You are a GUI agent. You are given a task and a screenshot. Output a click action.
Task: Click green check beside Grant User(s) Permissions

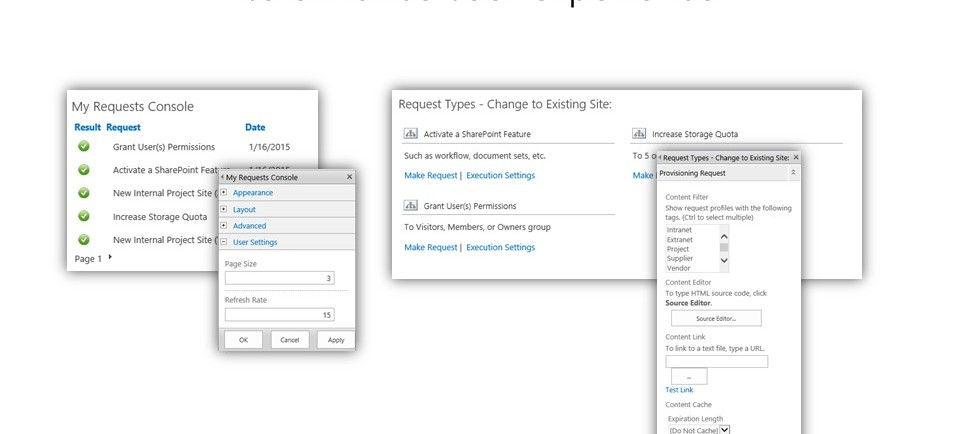[84, 147]
